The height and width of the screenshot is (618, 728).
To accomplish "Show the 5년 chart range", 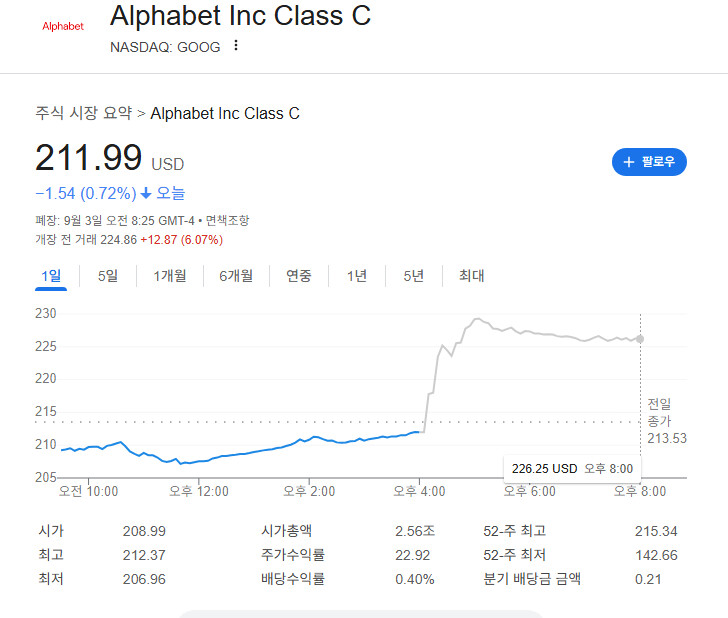I will (x=414, y=276).
